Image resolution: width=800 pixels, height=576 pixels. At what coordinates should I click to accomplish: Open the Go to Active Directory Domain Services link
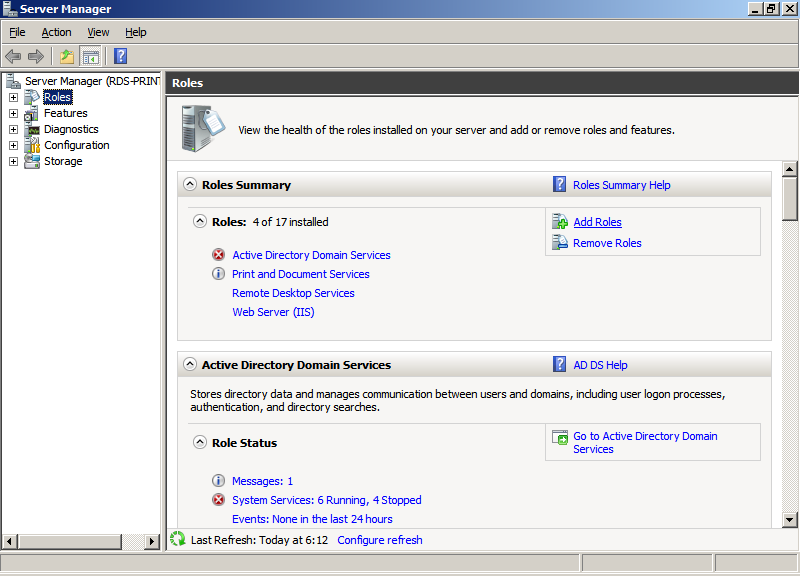click(645, 442)
